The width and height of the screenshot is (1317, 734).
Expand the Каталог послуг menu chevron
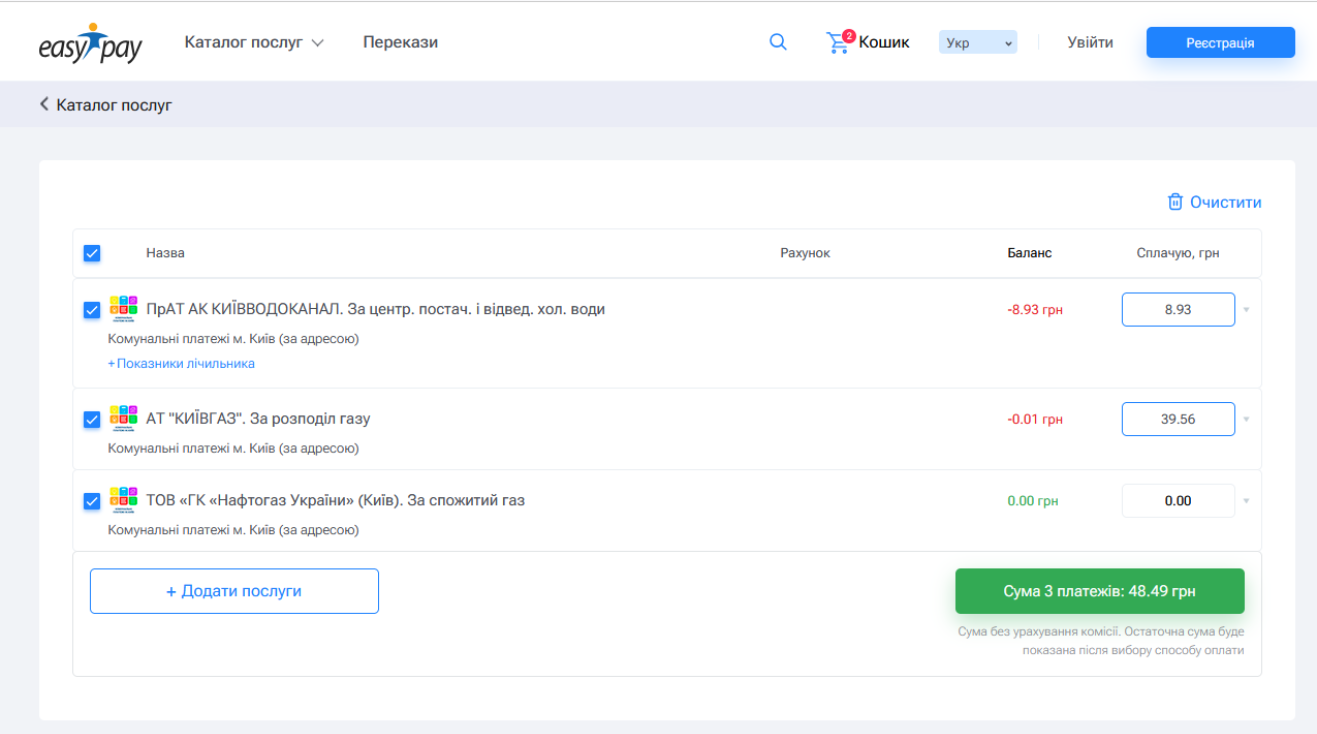pos(318,43)
